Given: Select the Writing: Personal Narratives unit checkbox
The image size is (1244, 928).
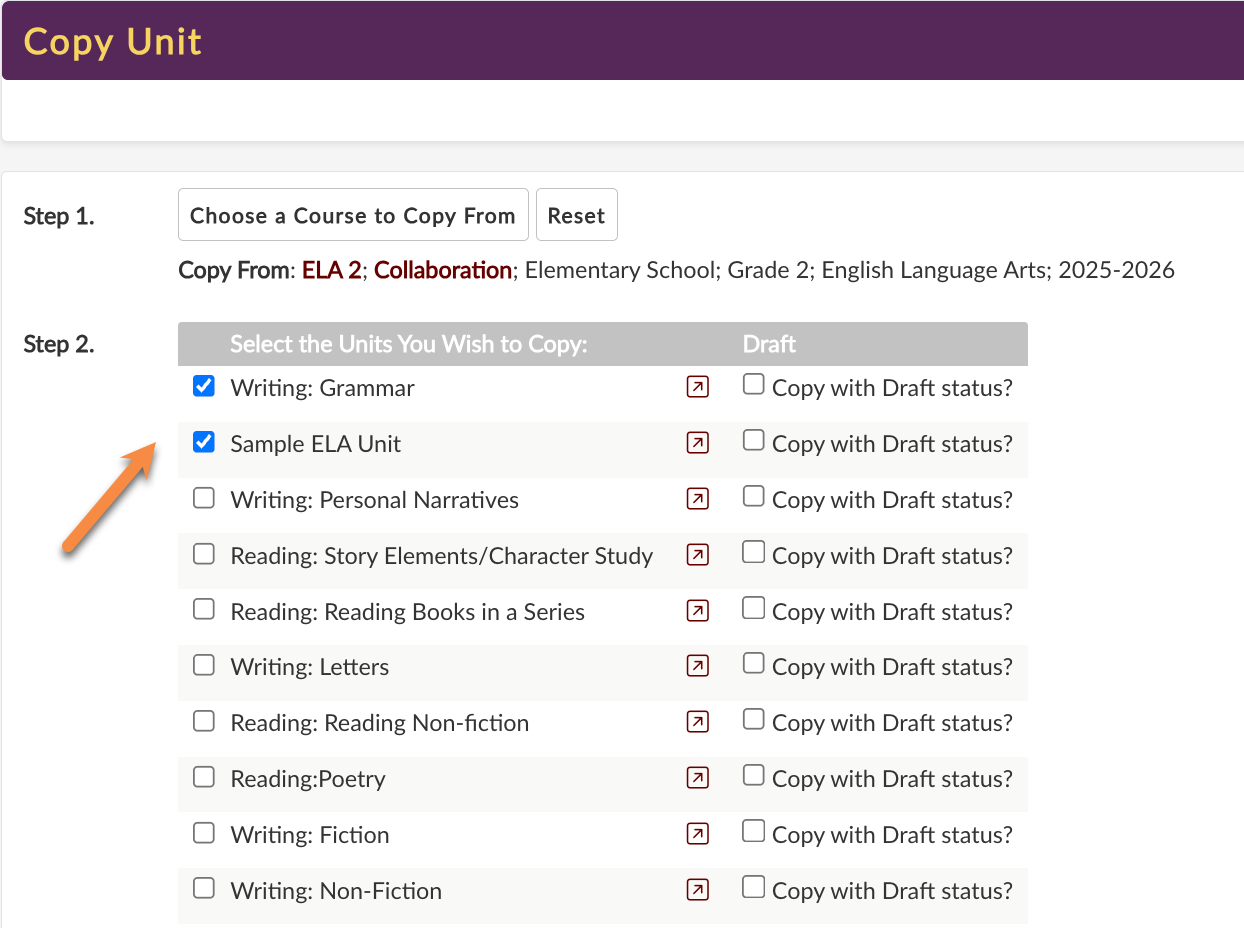Looking at the screenshot, I should click(204, 498).
